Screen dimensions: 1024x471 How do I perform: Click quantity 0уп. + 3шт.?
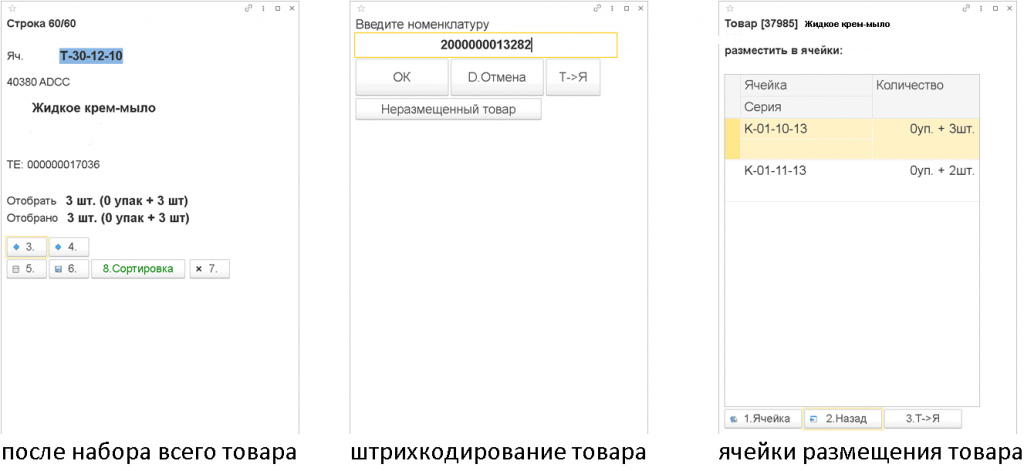(x=942, y=129)
